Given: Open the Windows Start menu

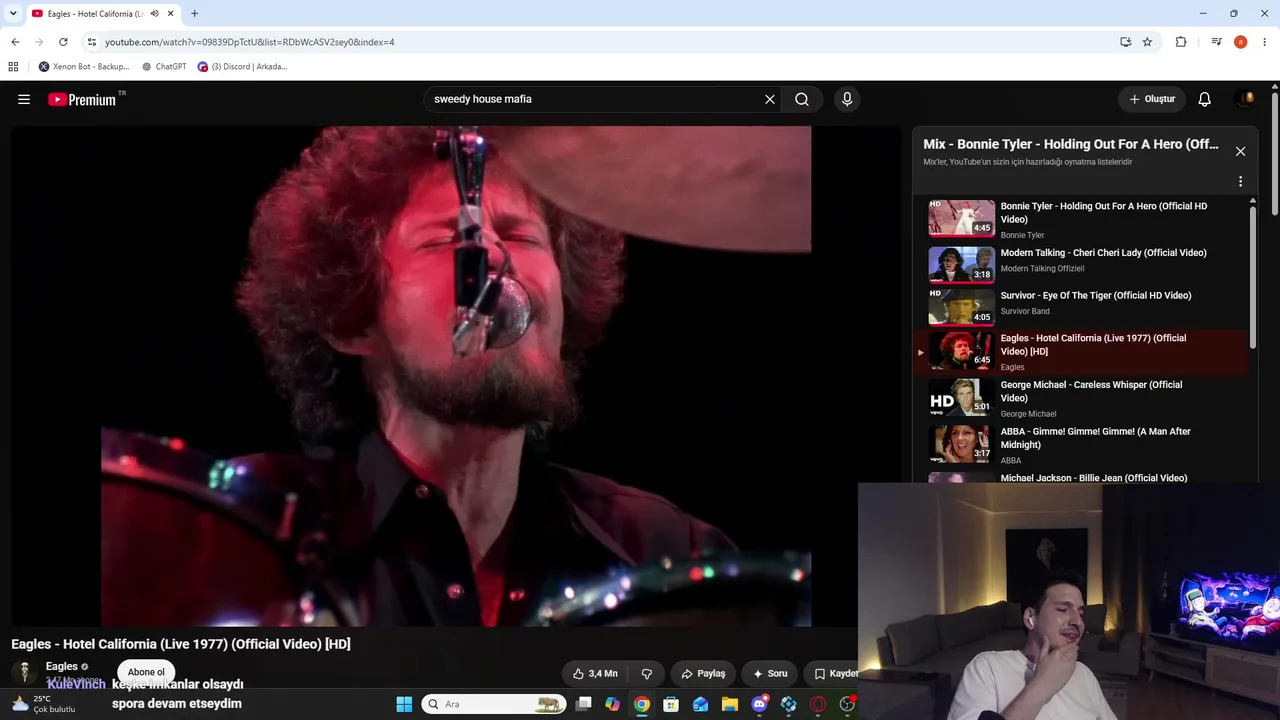Looking at the screenshot, I should tap(404, 704).
